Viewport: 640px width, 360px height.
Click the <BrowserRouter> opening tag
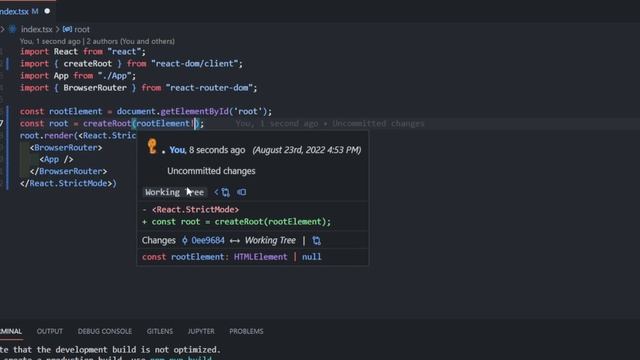[66, 148]
